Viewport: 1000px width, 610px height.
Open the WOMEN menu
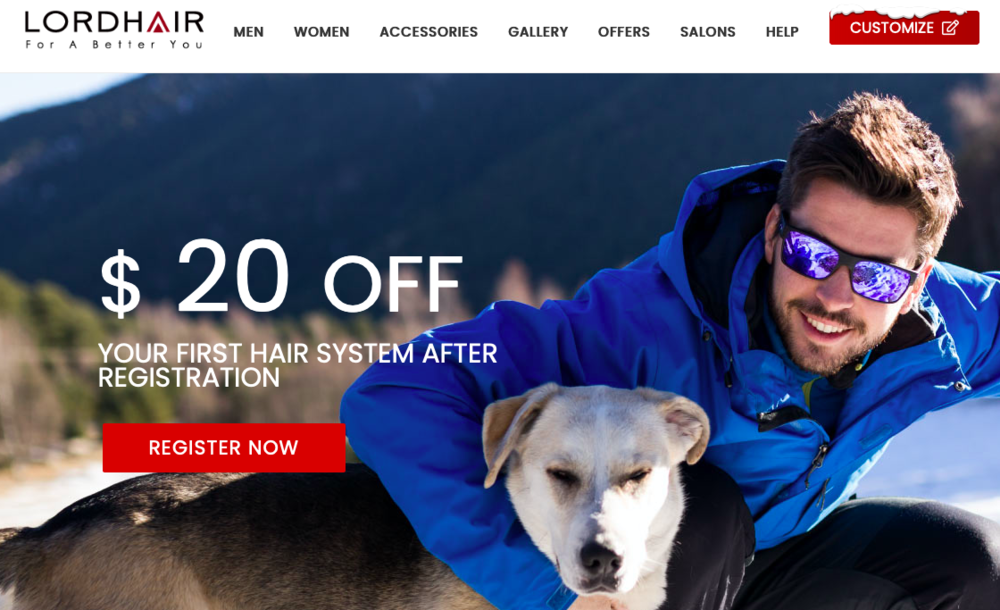(x=321, y=32)
